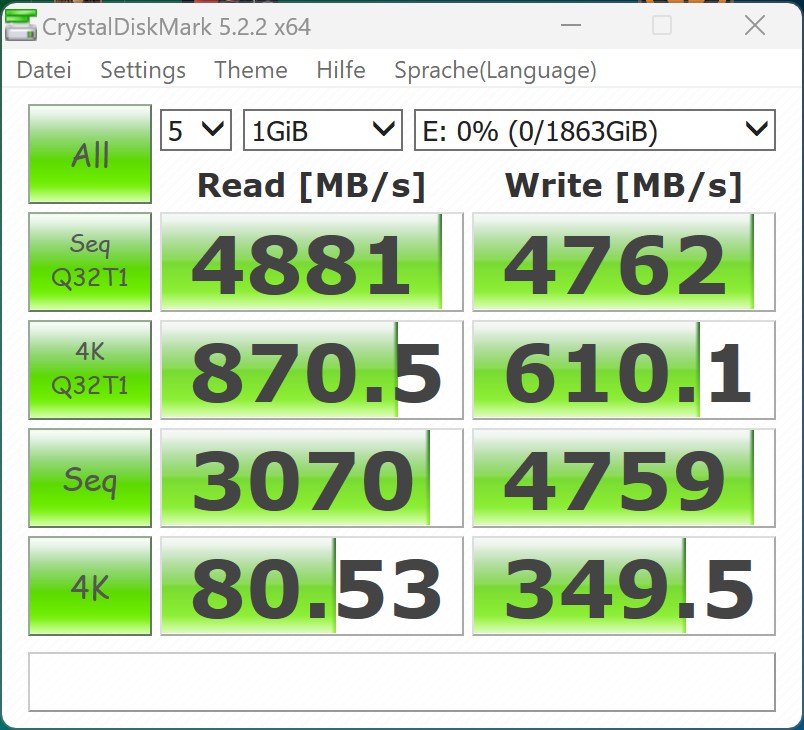Run the plain Seq test
Image resolution: width=804 pixels, height=730 pixels.
click(90, 478)
